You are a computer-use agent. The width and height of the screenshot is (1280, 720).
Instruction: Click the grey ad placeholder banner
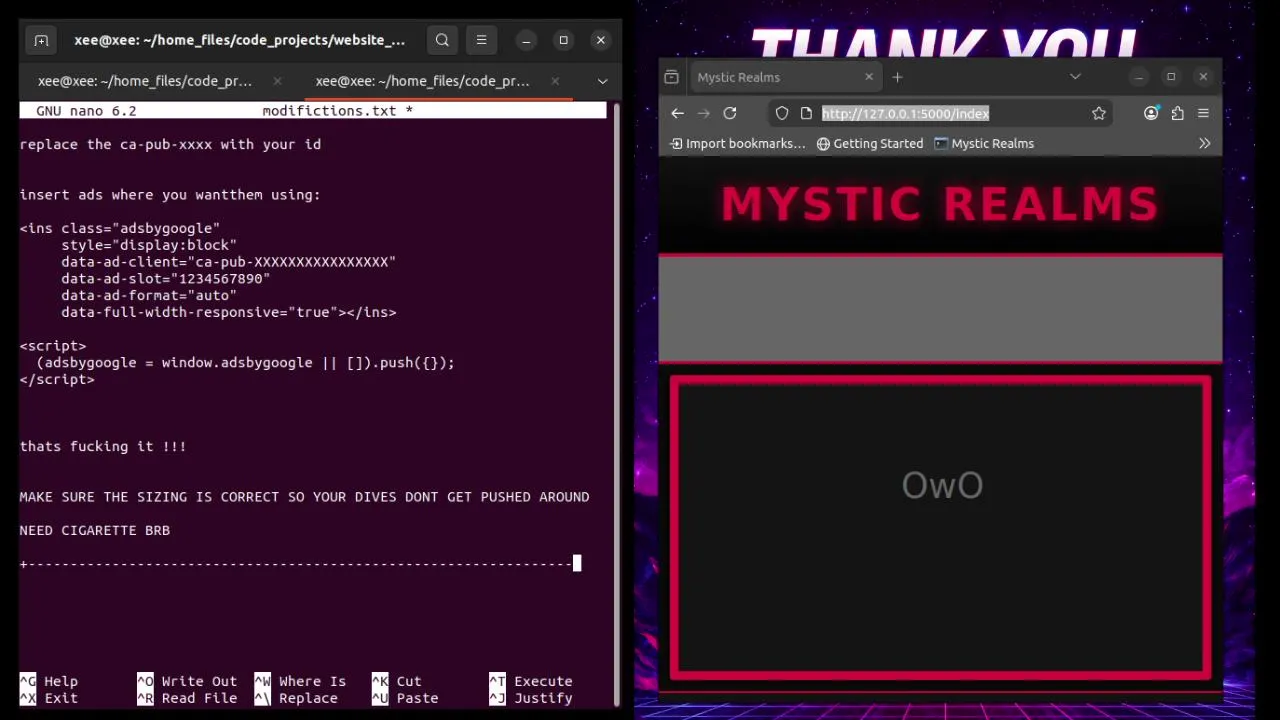coord(940,308)
